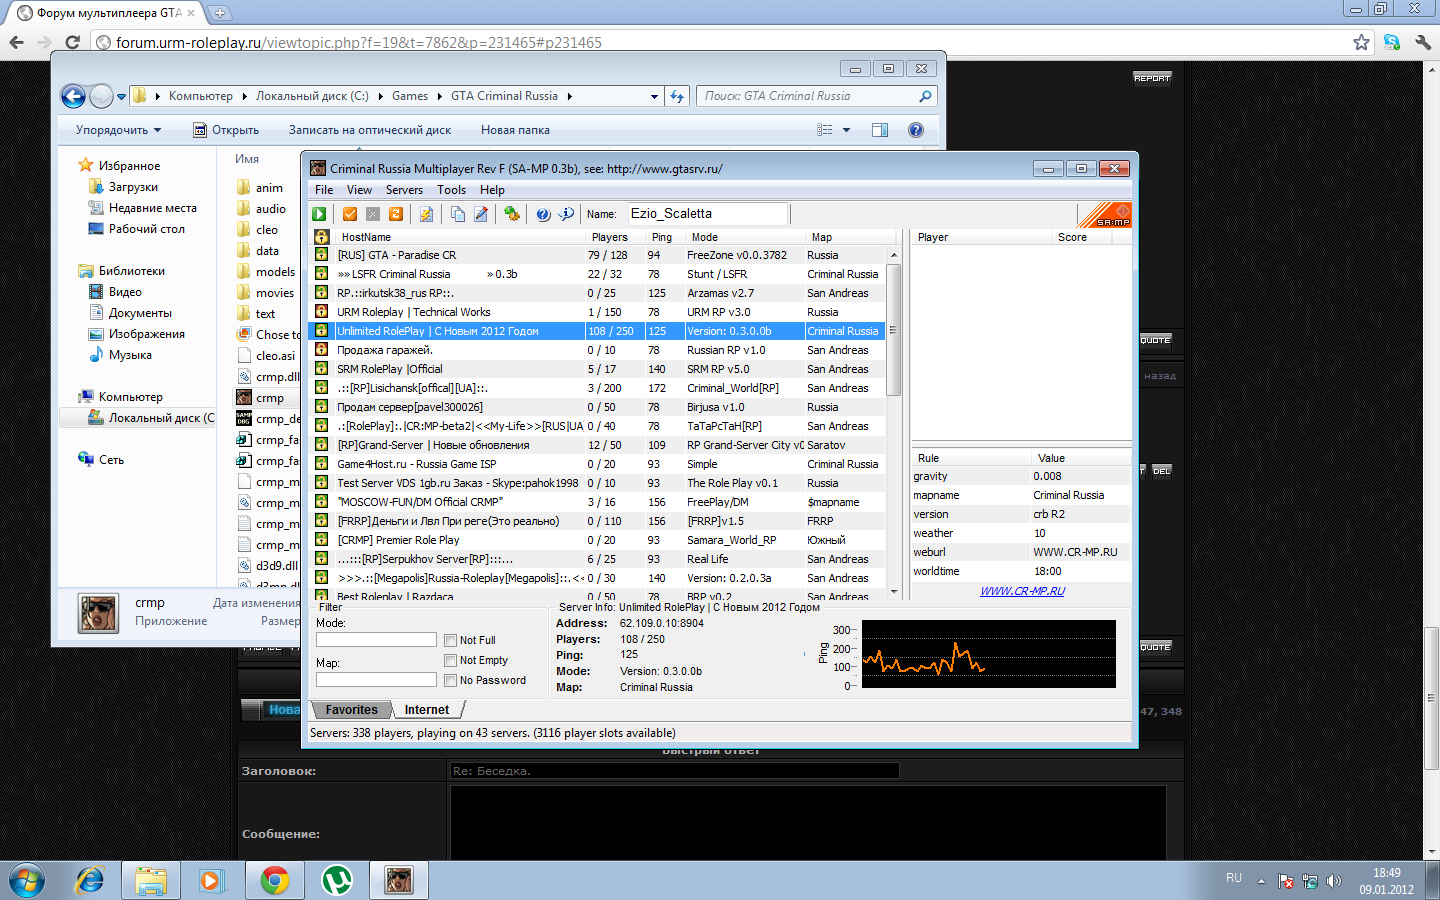Click the About info bubble icon
This screenshot has height=900, width=1440.
pyautogui.click(x=566, y=214)
